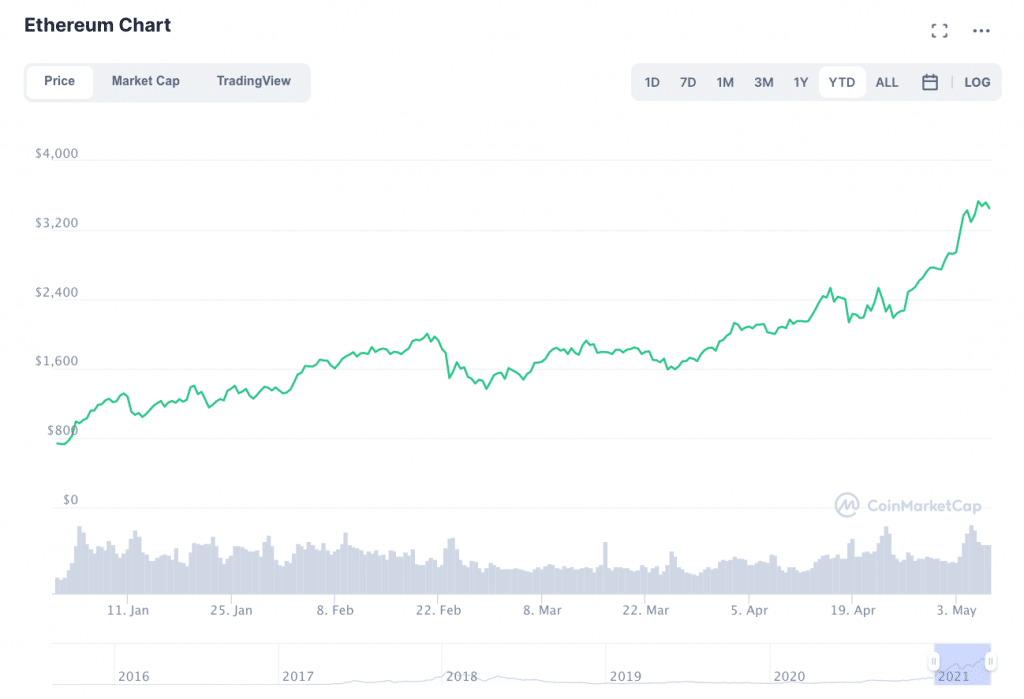This screenshot has width=1024, height=699.
Task: Grab the right range slider handle
Action: (990, 661)
